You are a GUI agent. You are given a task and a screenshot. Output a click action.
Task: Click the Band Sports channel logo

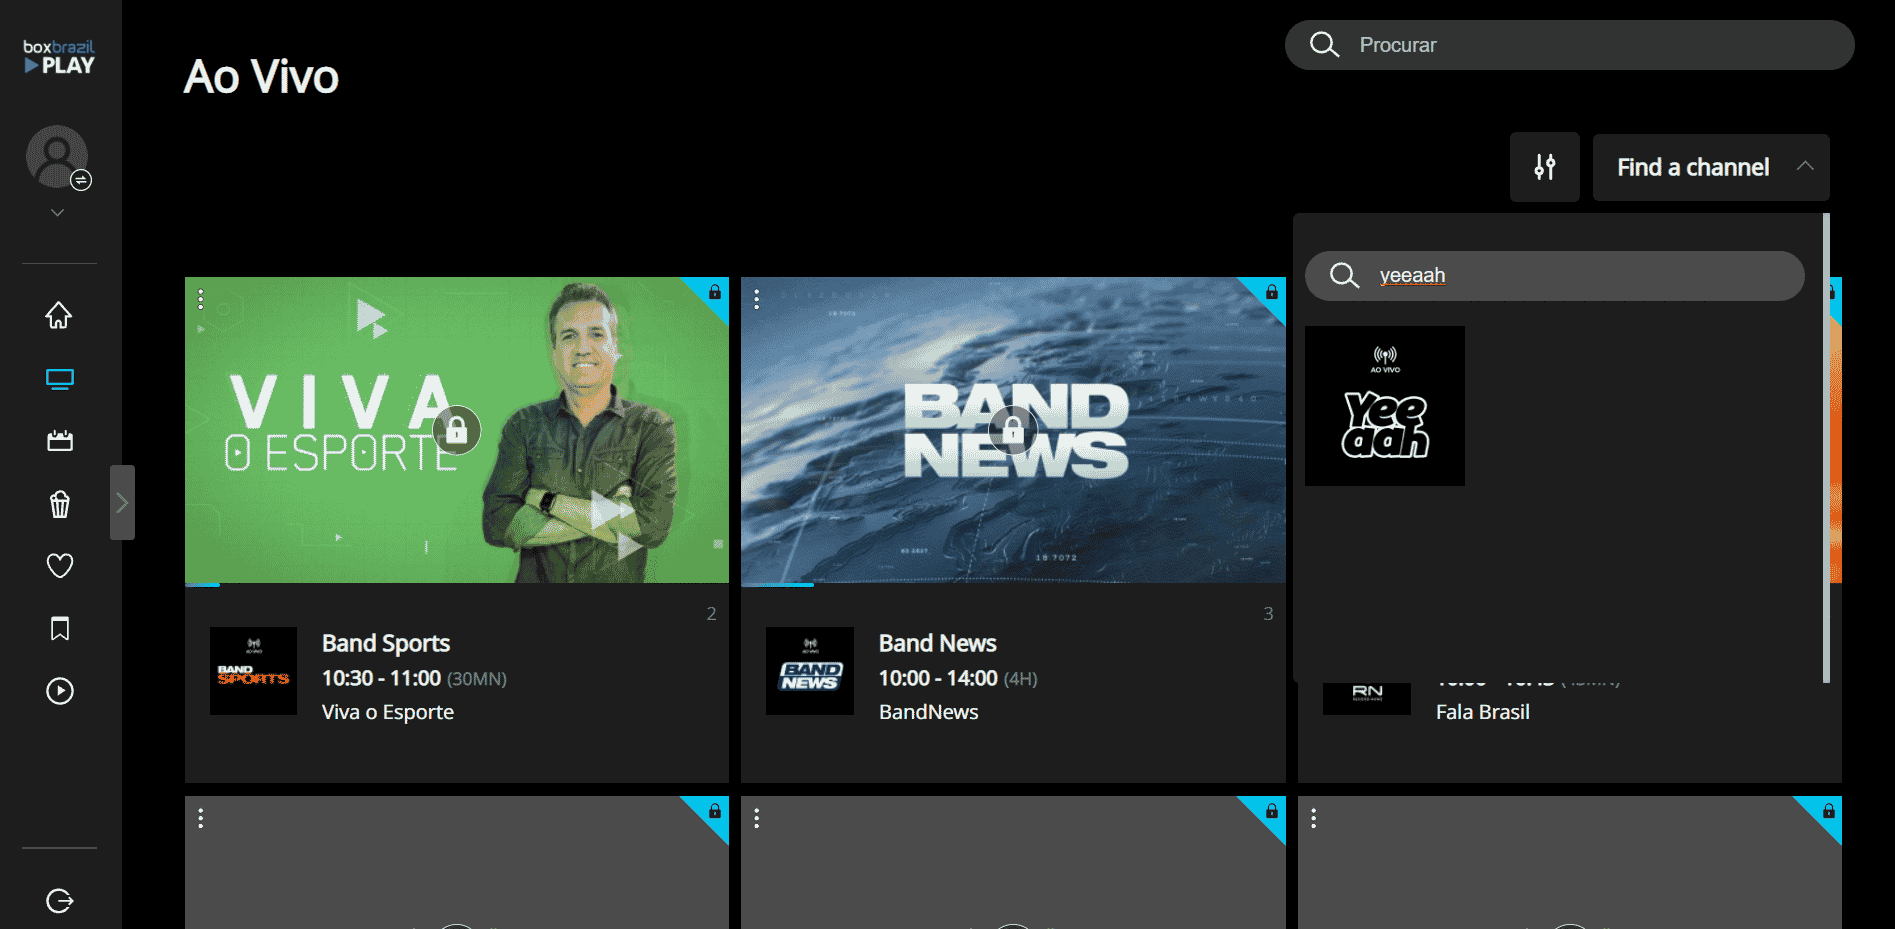click(253, 671)
